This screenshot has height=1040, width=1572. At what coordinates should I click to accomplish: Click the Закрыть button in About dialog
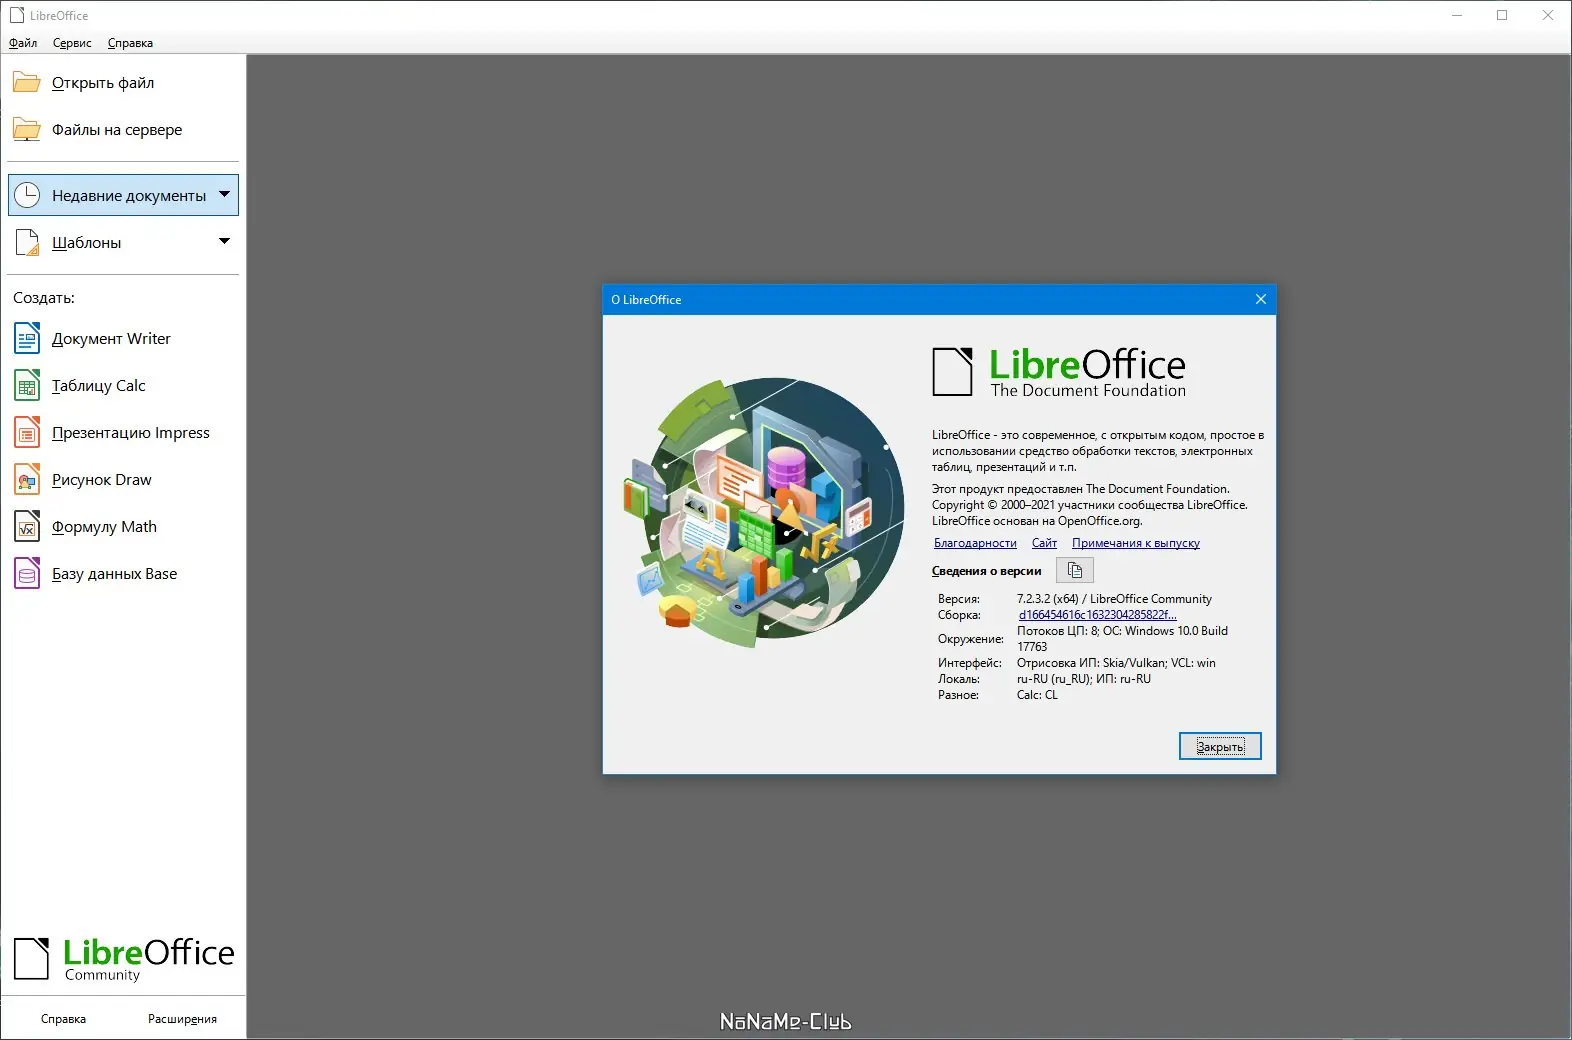(1220, 746)
